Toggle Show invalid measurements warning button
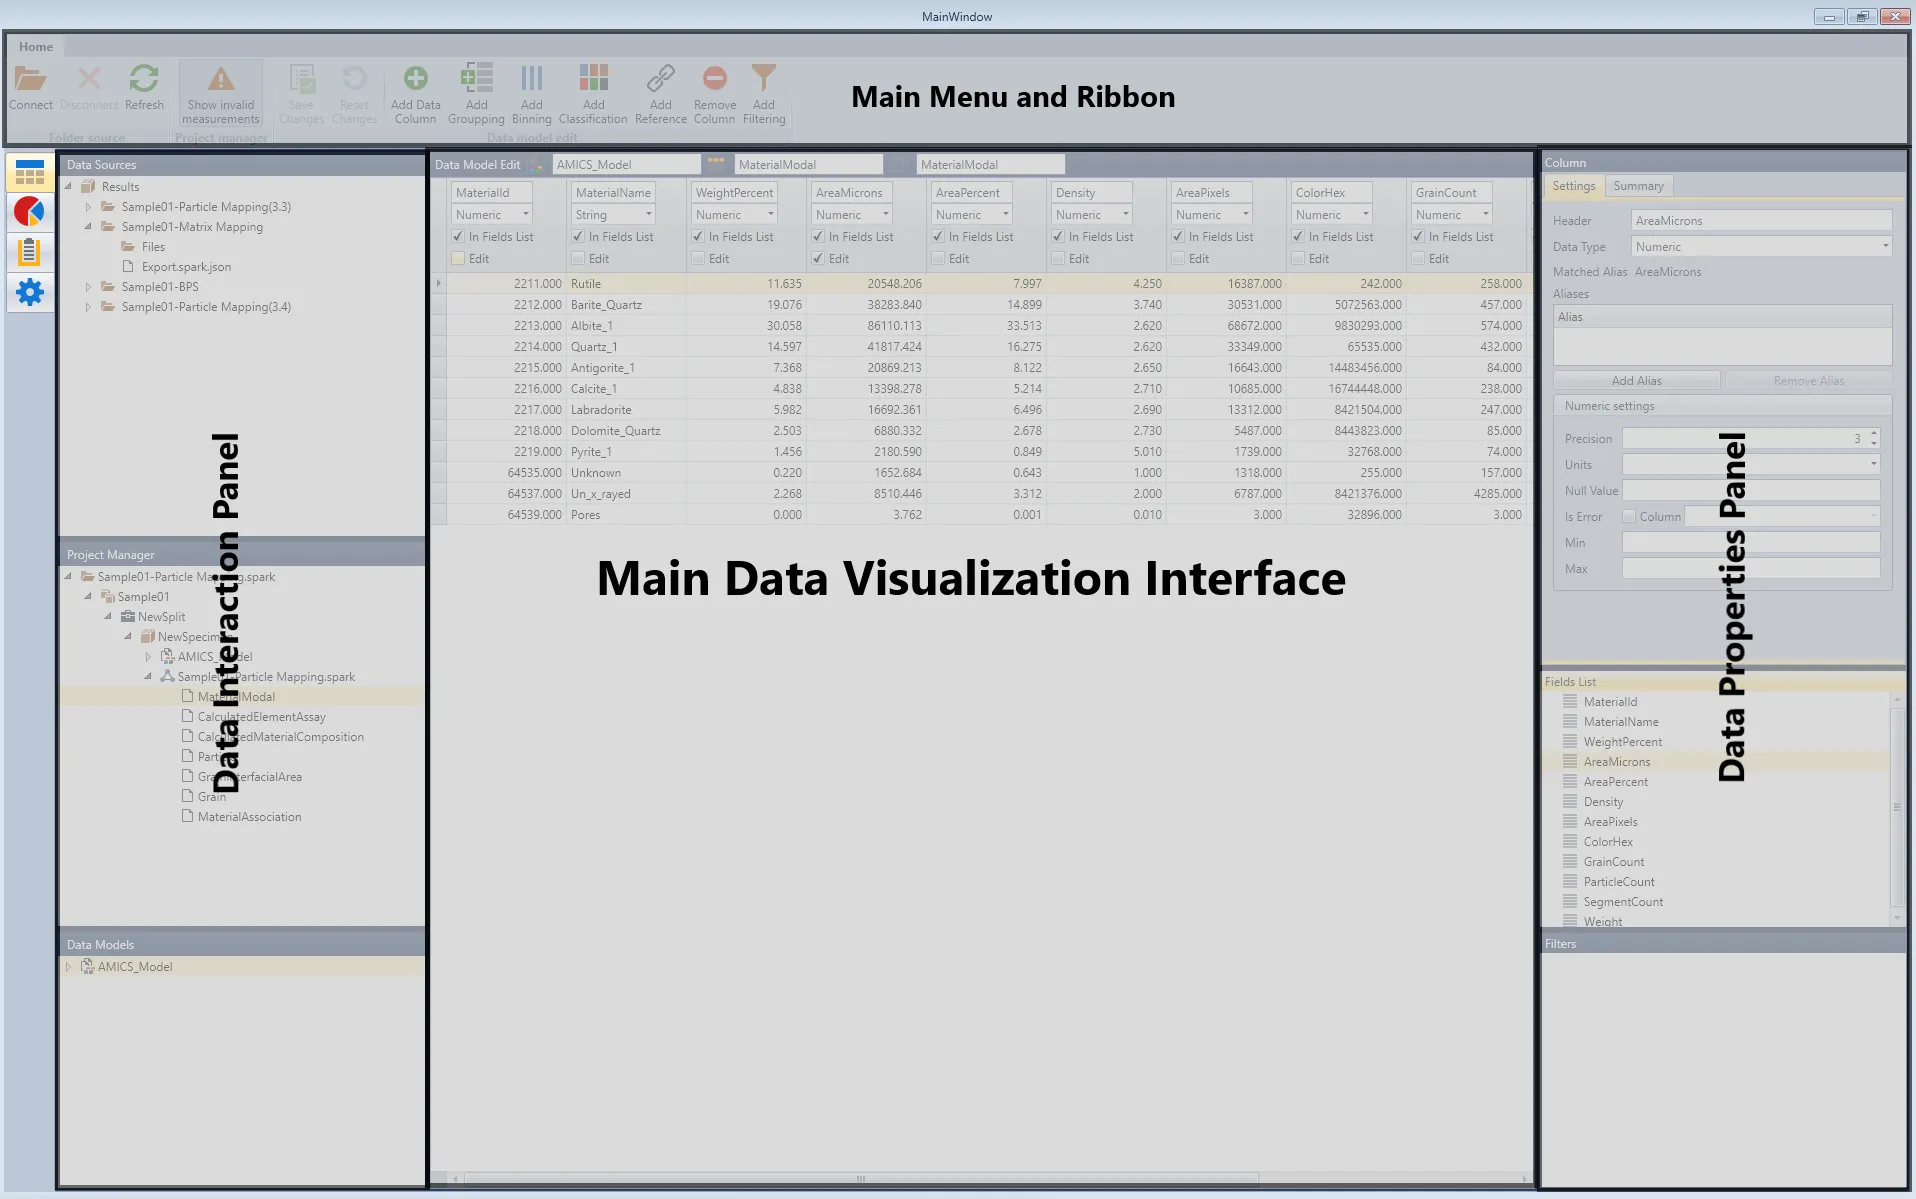Viewport: 1916px width, 1199px height. click(221, 94)
